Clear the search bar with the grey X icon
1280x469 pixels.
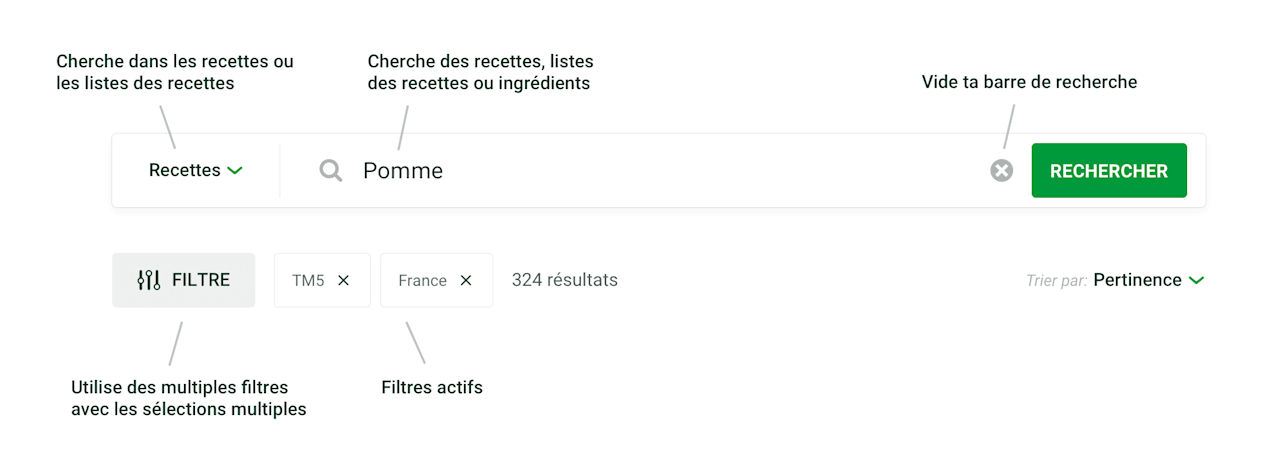click(x=1001, y=171)
